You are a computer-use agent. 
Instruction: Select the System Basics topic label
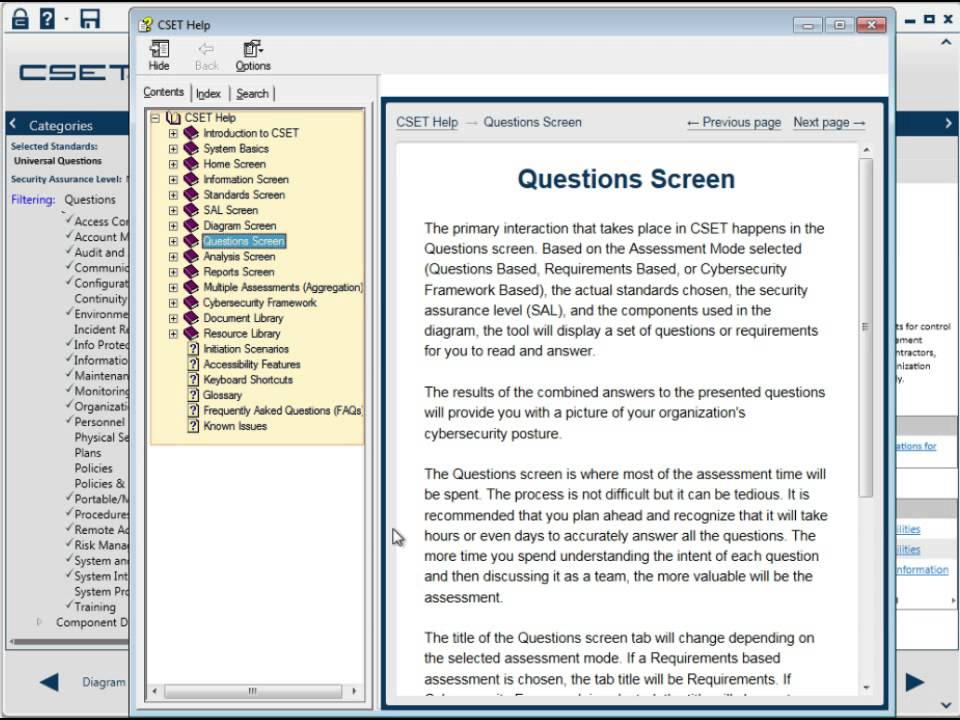[x=236, y=149]
